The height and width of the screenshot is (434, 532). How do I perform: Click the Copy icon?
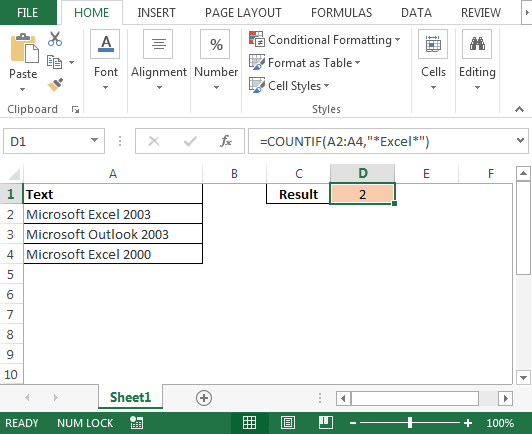click(x=54, y=62)
